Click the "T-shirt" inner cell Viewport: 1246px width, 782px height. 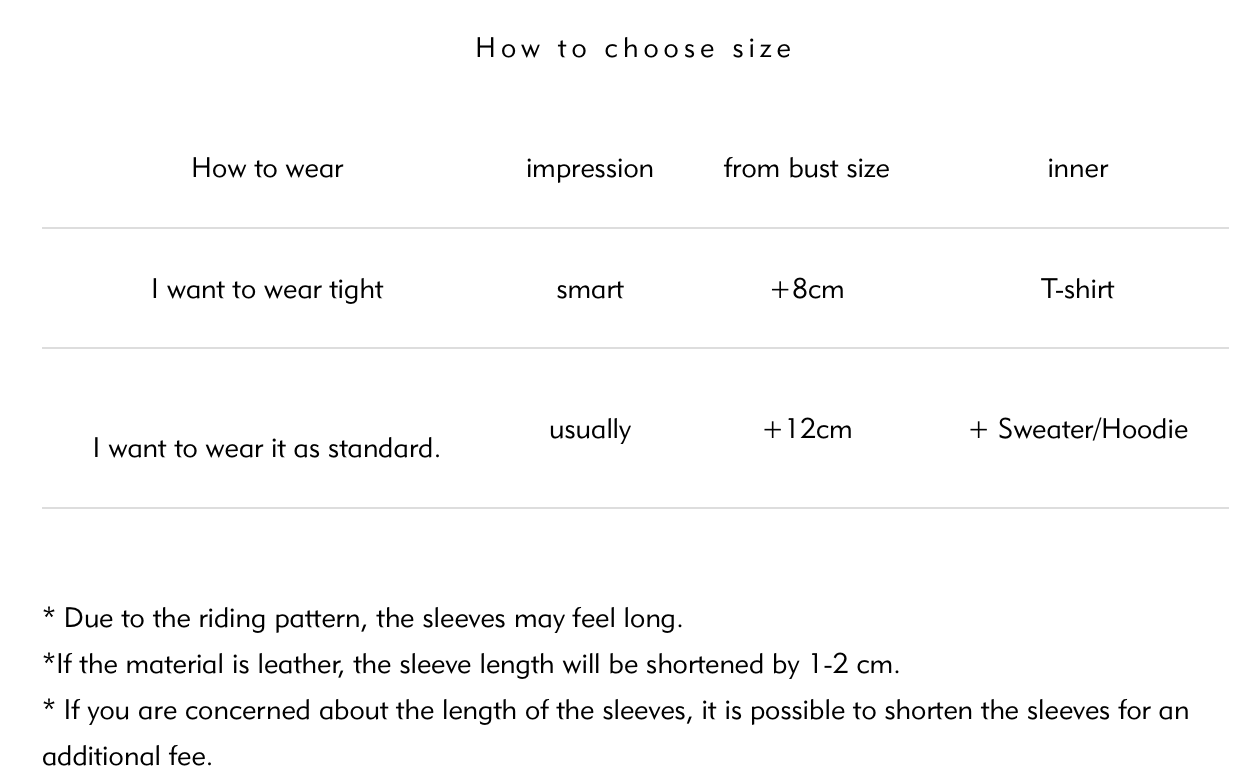click(x=1077, y=289)
